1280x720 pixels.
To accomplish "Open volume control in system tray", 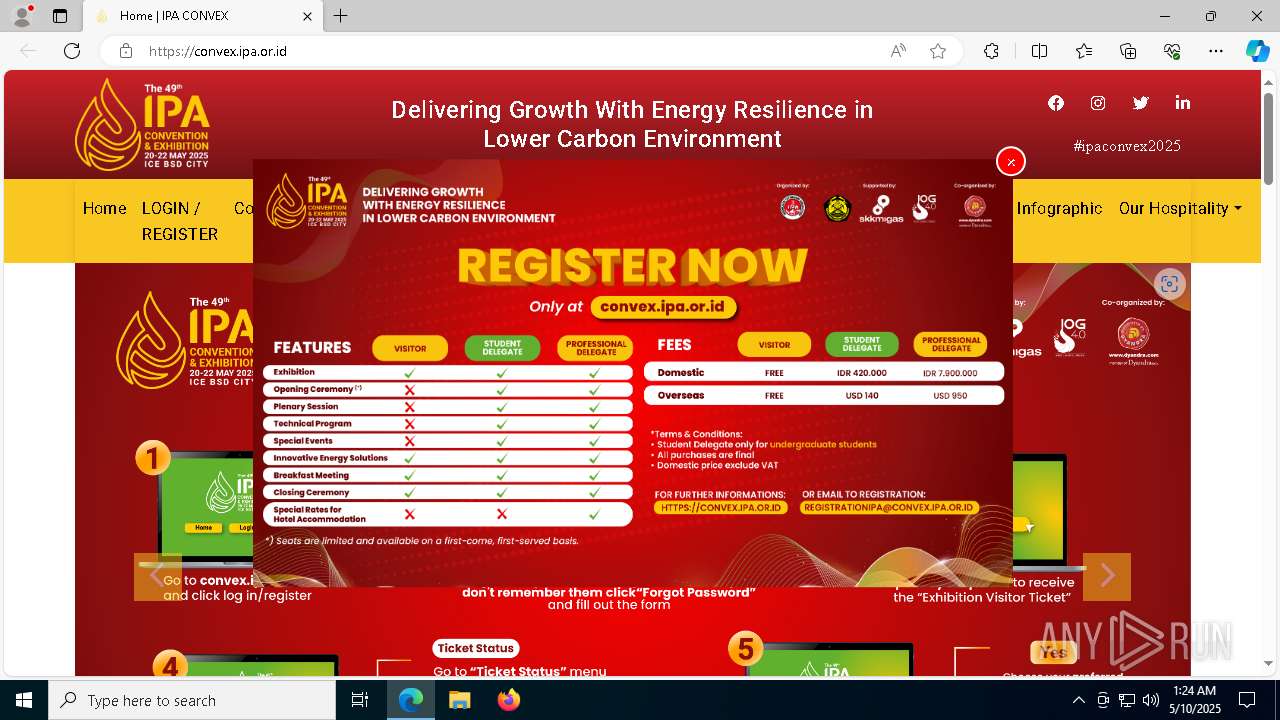I will point(1151,700).
